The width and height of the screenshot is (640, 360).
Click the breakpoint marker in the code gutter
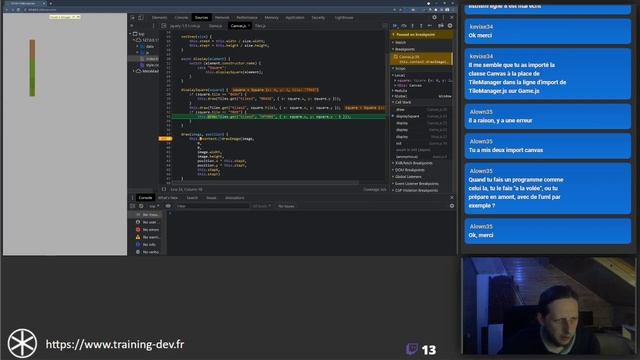[x=165, y=139]
